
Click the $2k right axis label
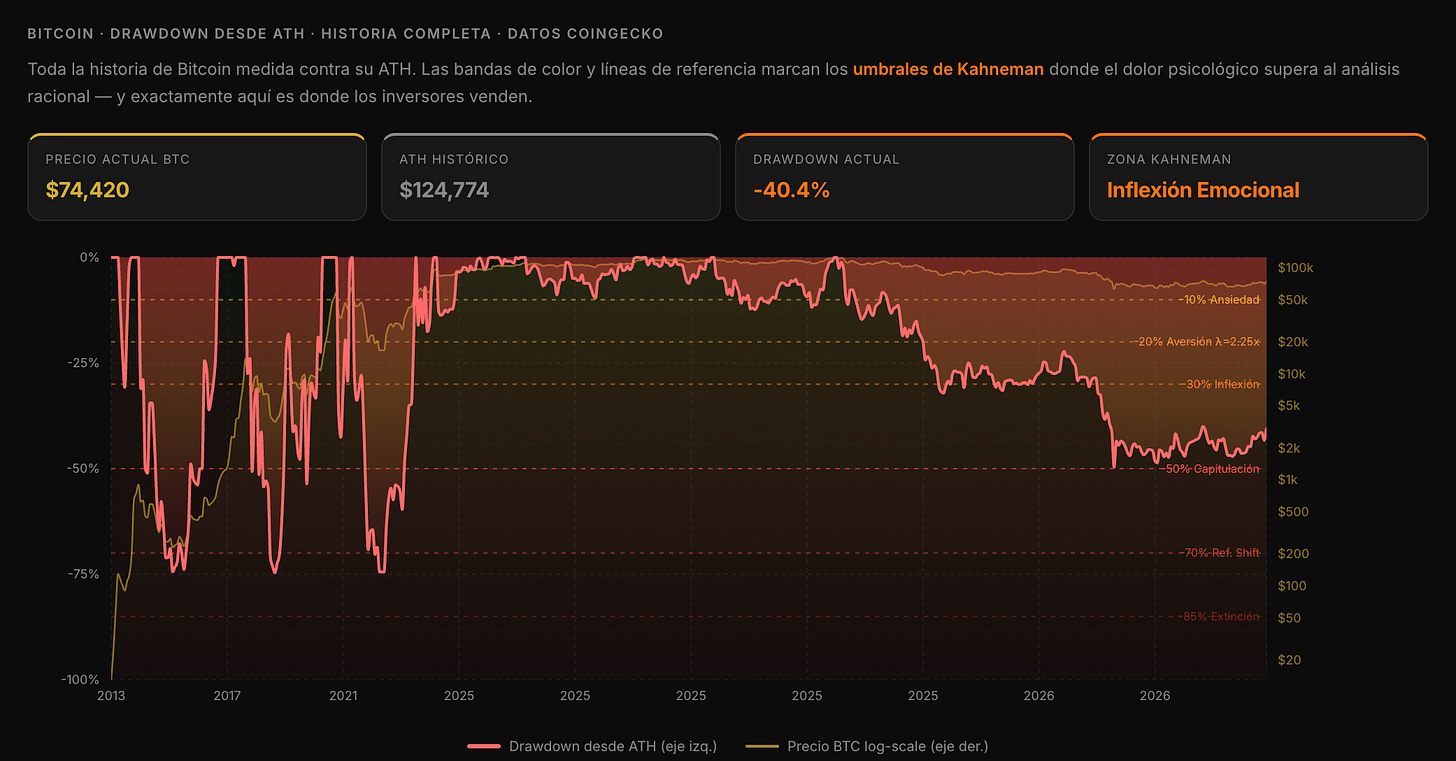coord(1290,448)
